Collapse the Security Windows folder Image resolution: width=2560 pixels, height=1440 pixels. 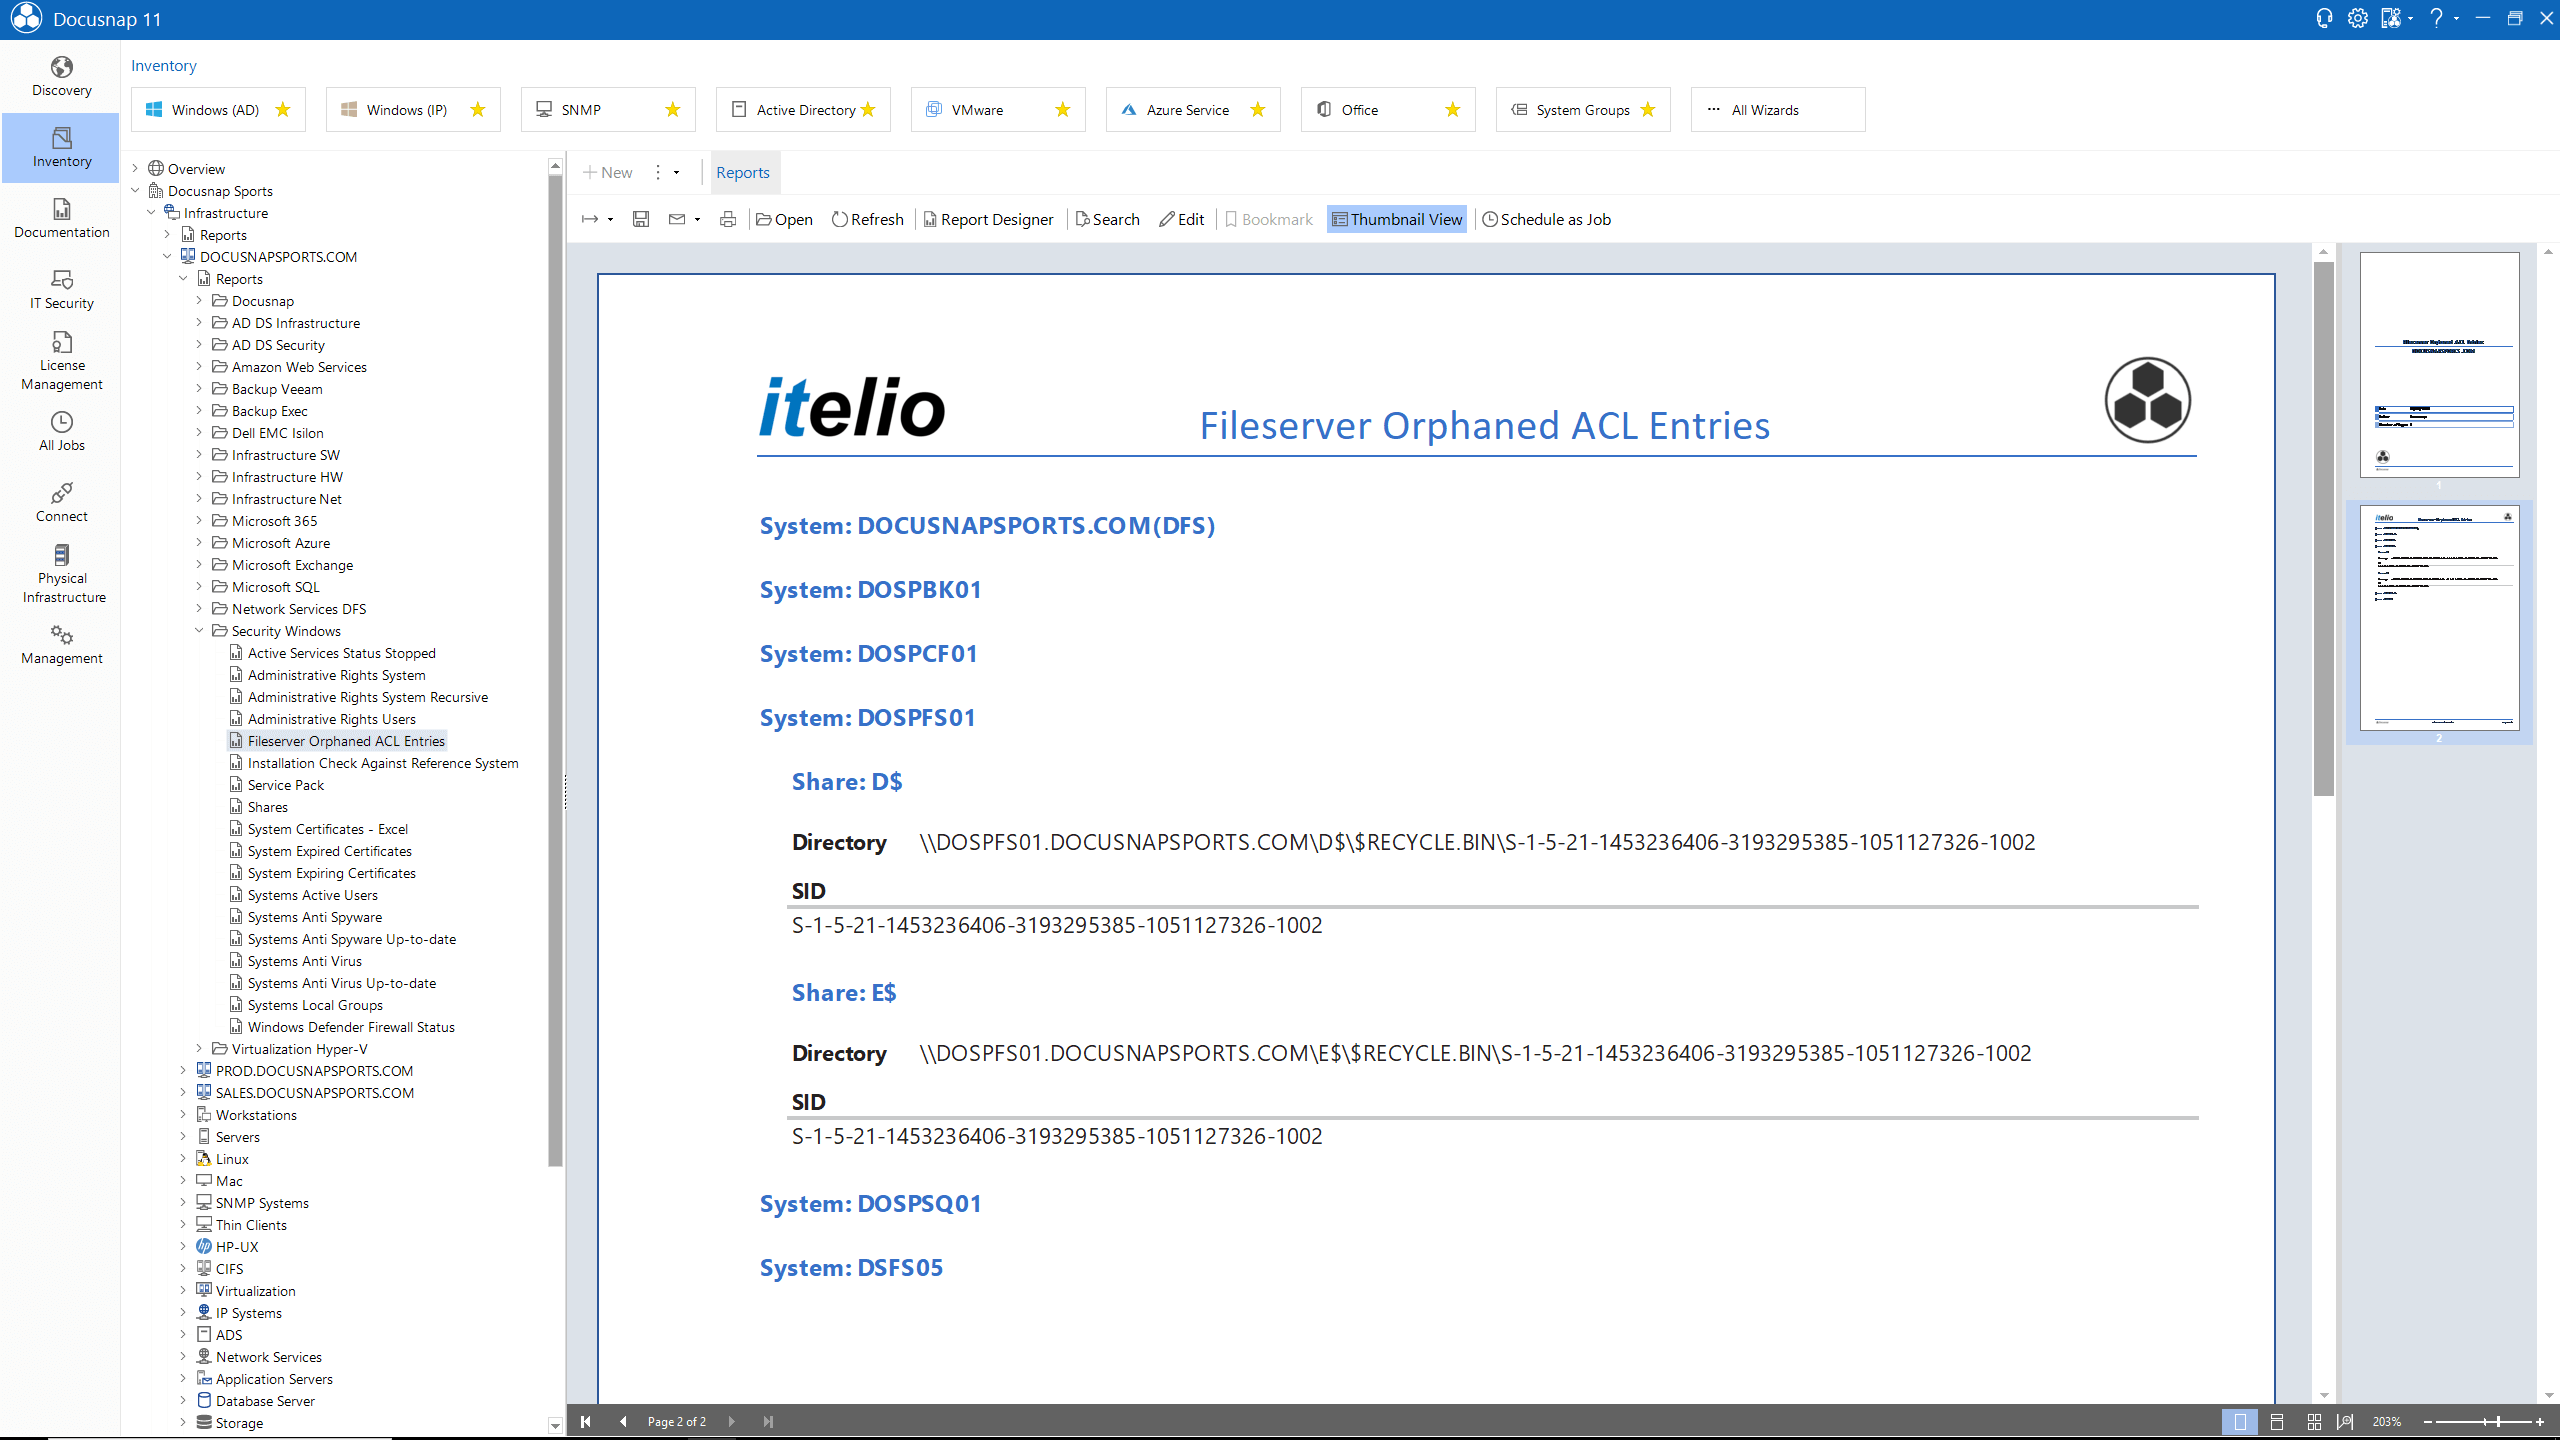[x=199, y=630]
